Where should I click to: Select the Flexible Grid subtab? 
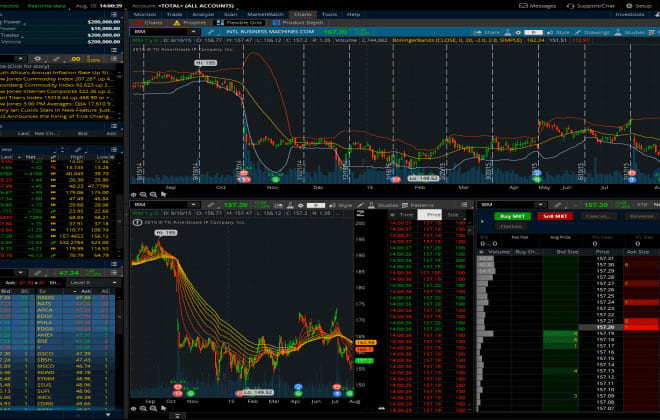(x=240, y=23)
